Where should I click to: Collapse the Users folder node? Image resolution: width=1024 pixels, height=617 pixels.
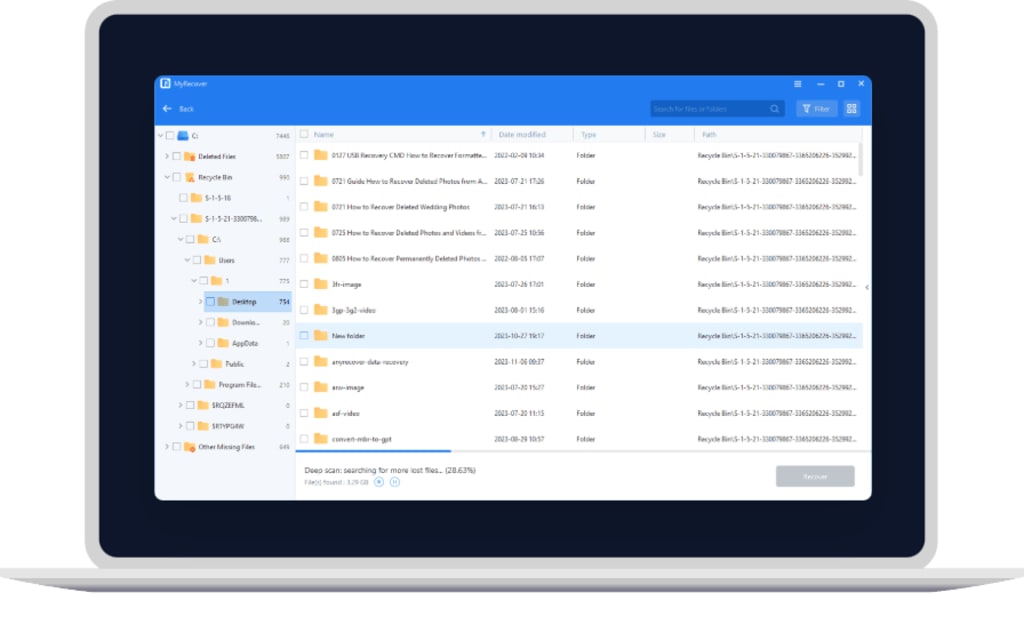[x=187, y=260]
